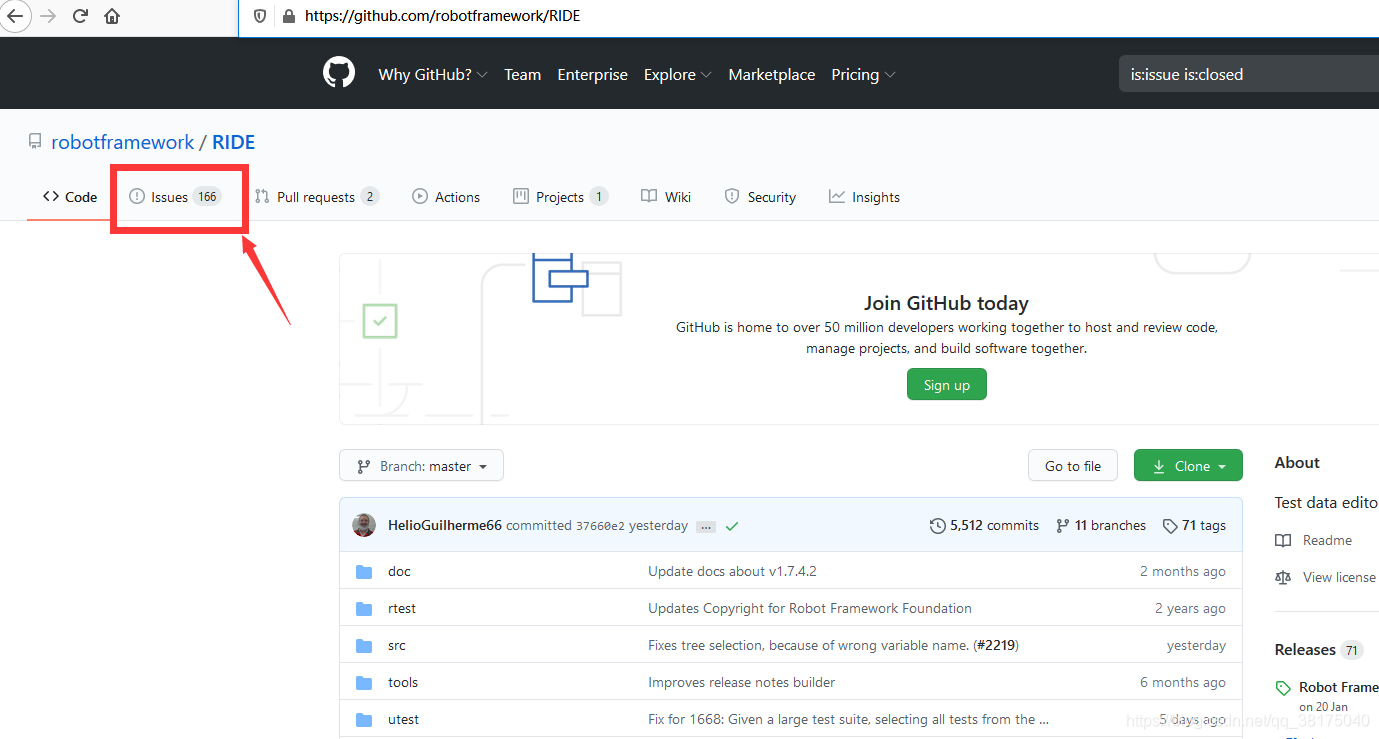Switch to the Actions tab
1379x739 pixels.
click(x=446, y=197)
